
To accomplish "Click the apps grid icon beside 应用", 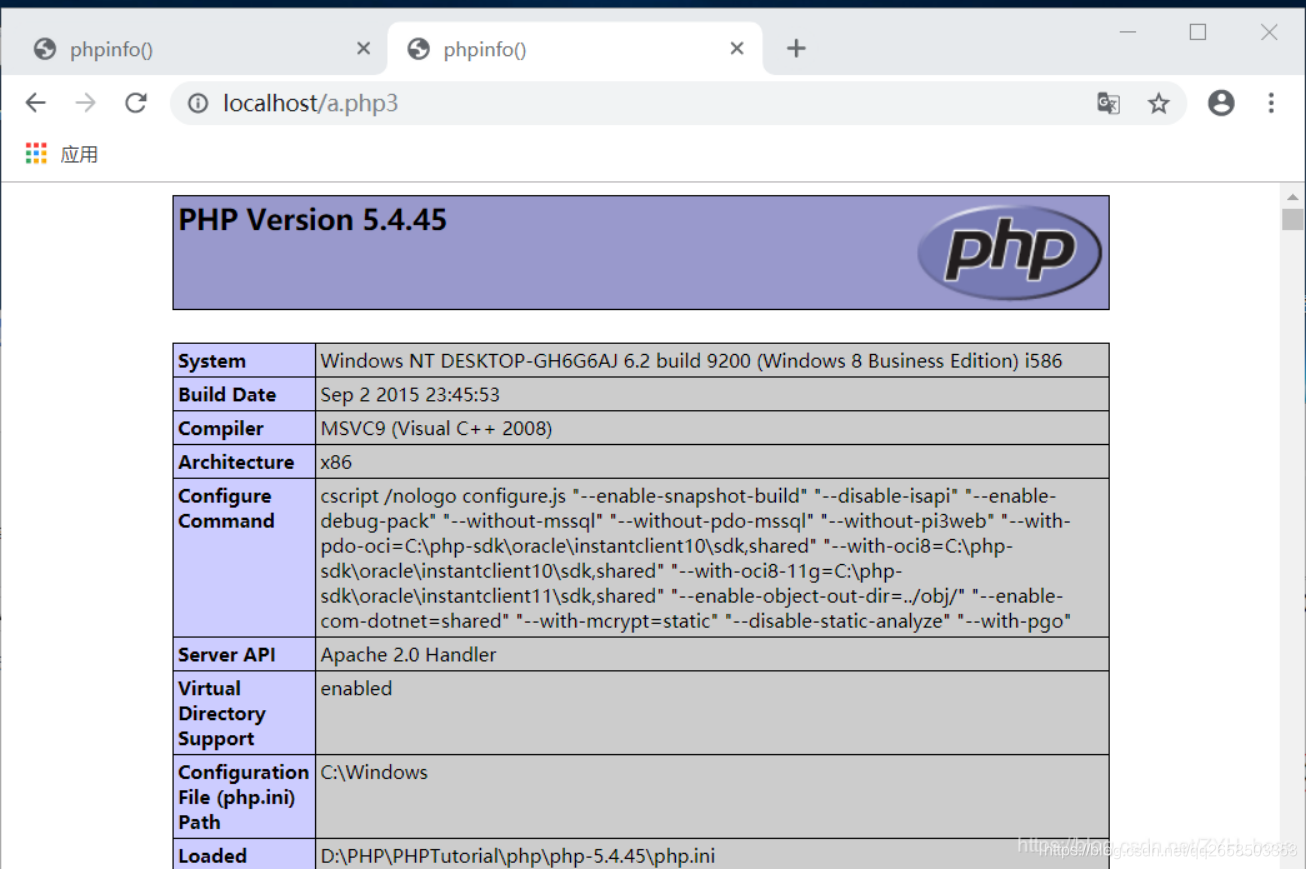I will pos(36,152).
